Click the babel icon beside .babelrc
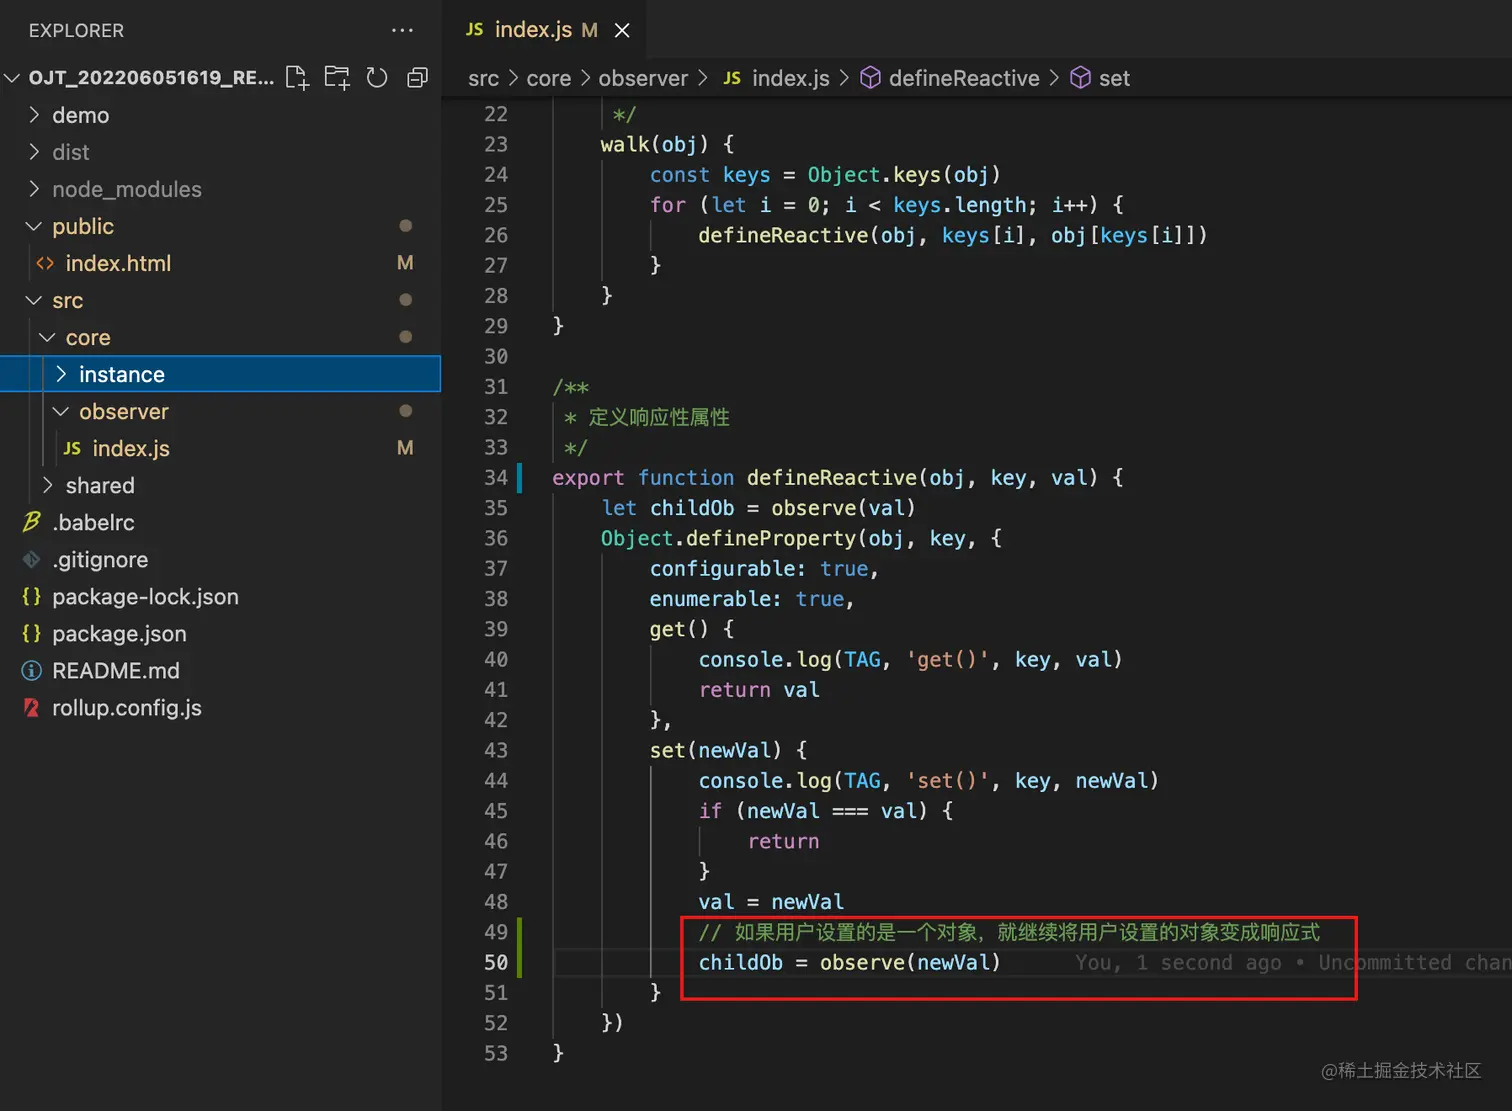1512x1111 pixels. coord(32,522)
